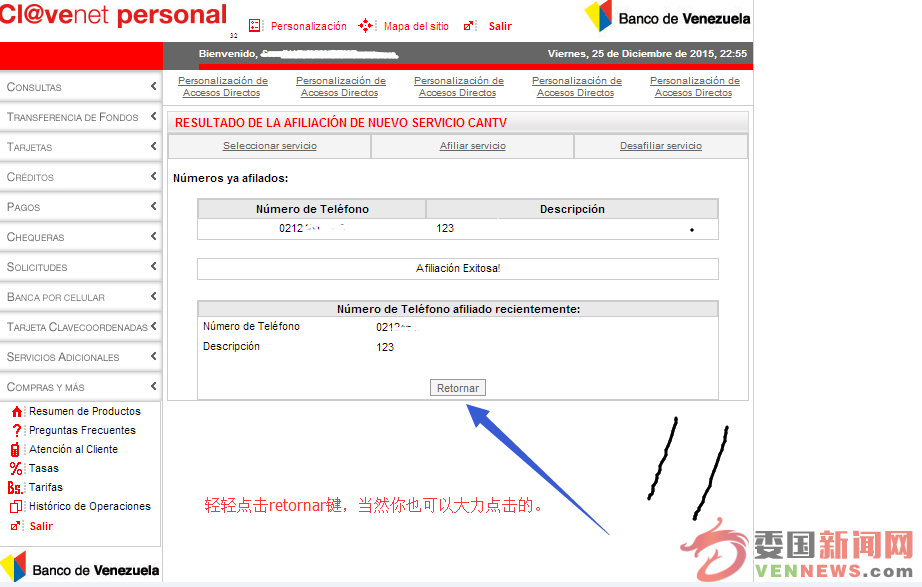Viewport: 922px width, 587px height.
Task: Open the Tasas link
Action: coord(44,468)
